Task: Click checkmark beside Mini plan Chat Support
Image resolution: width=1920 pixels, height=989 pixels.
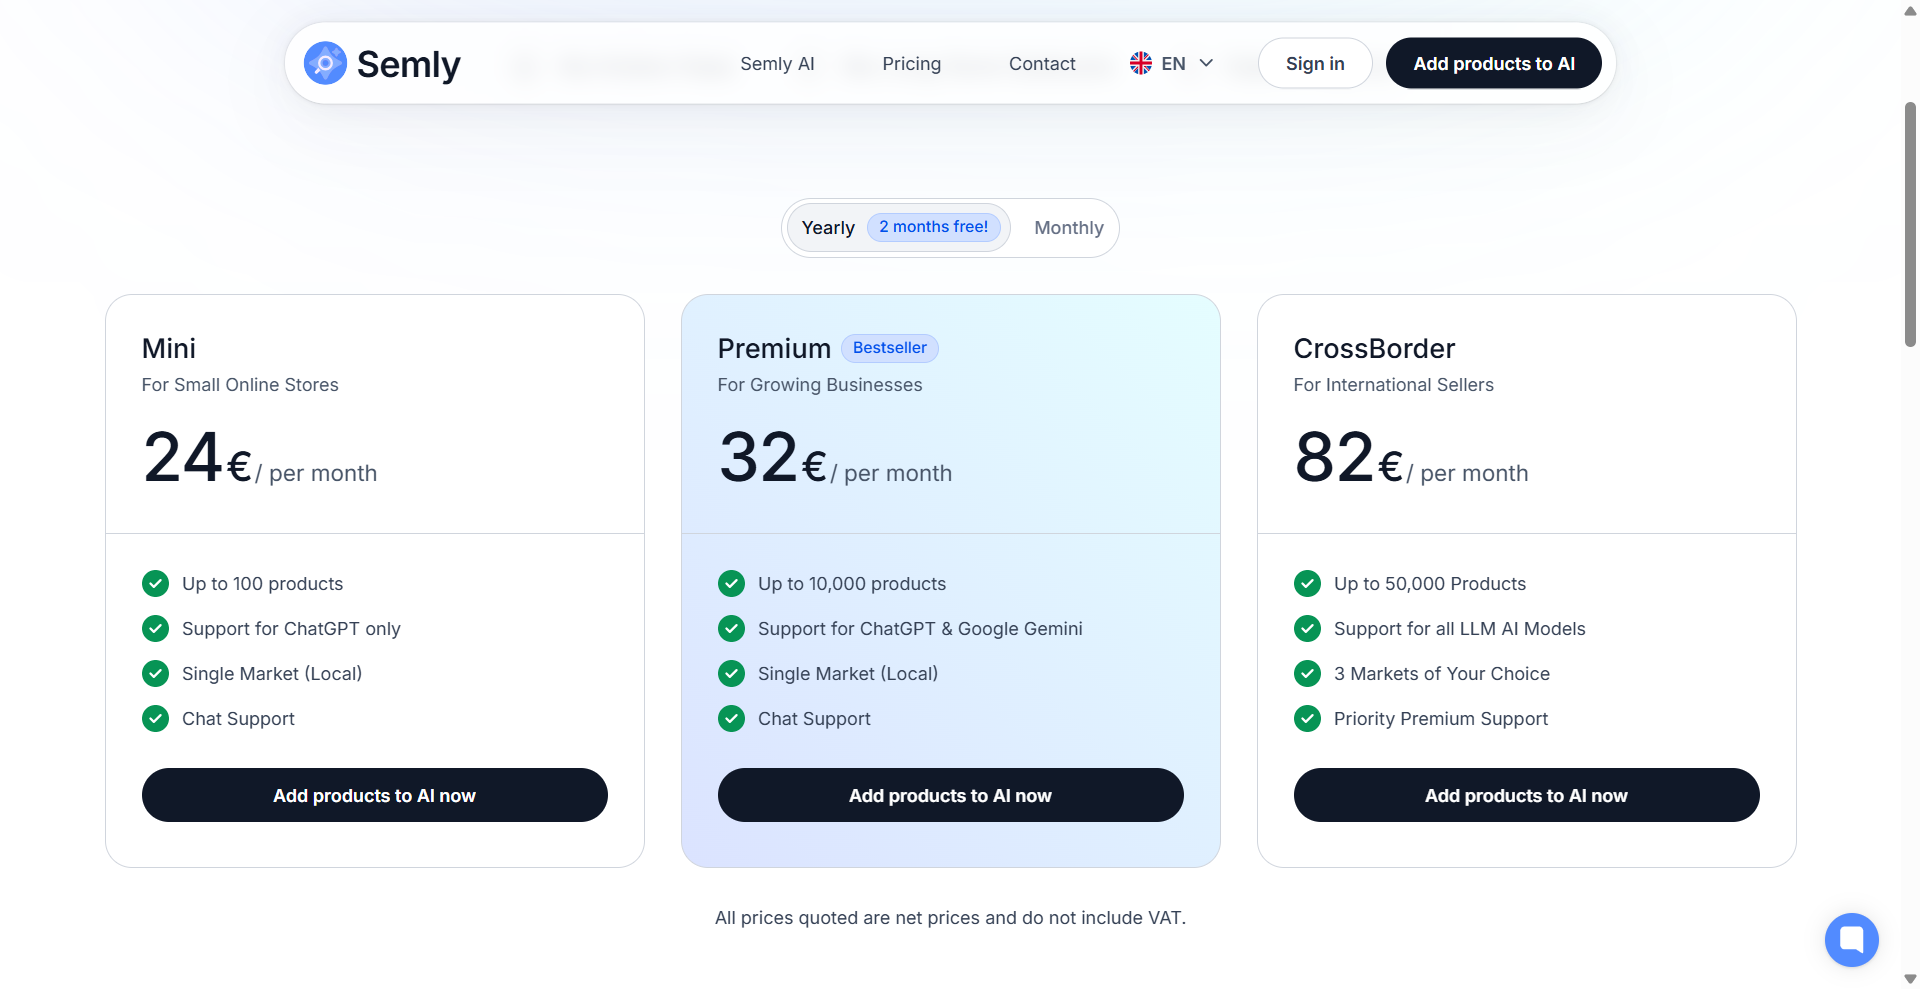Action: [x=156, y=718]
